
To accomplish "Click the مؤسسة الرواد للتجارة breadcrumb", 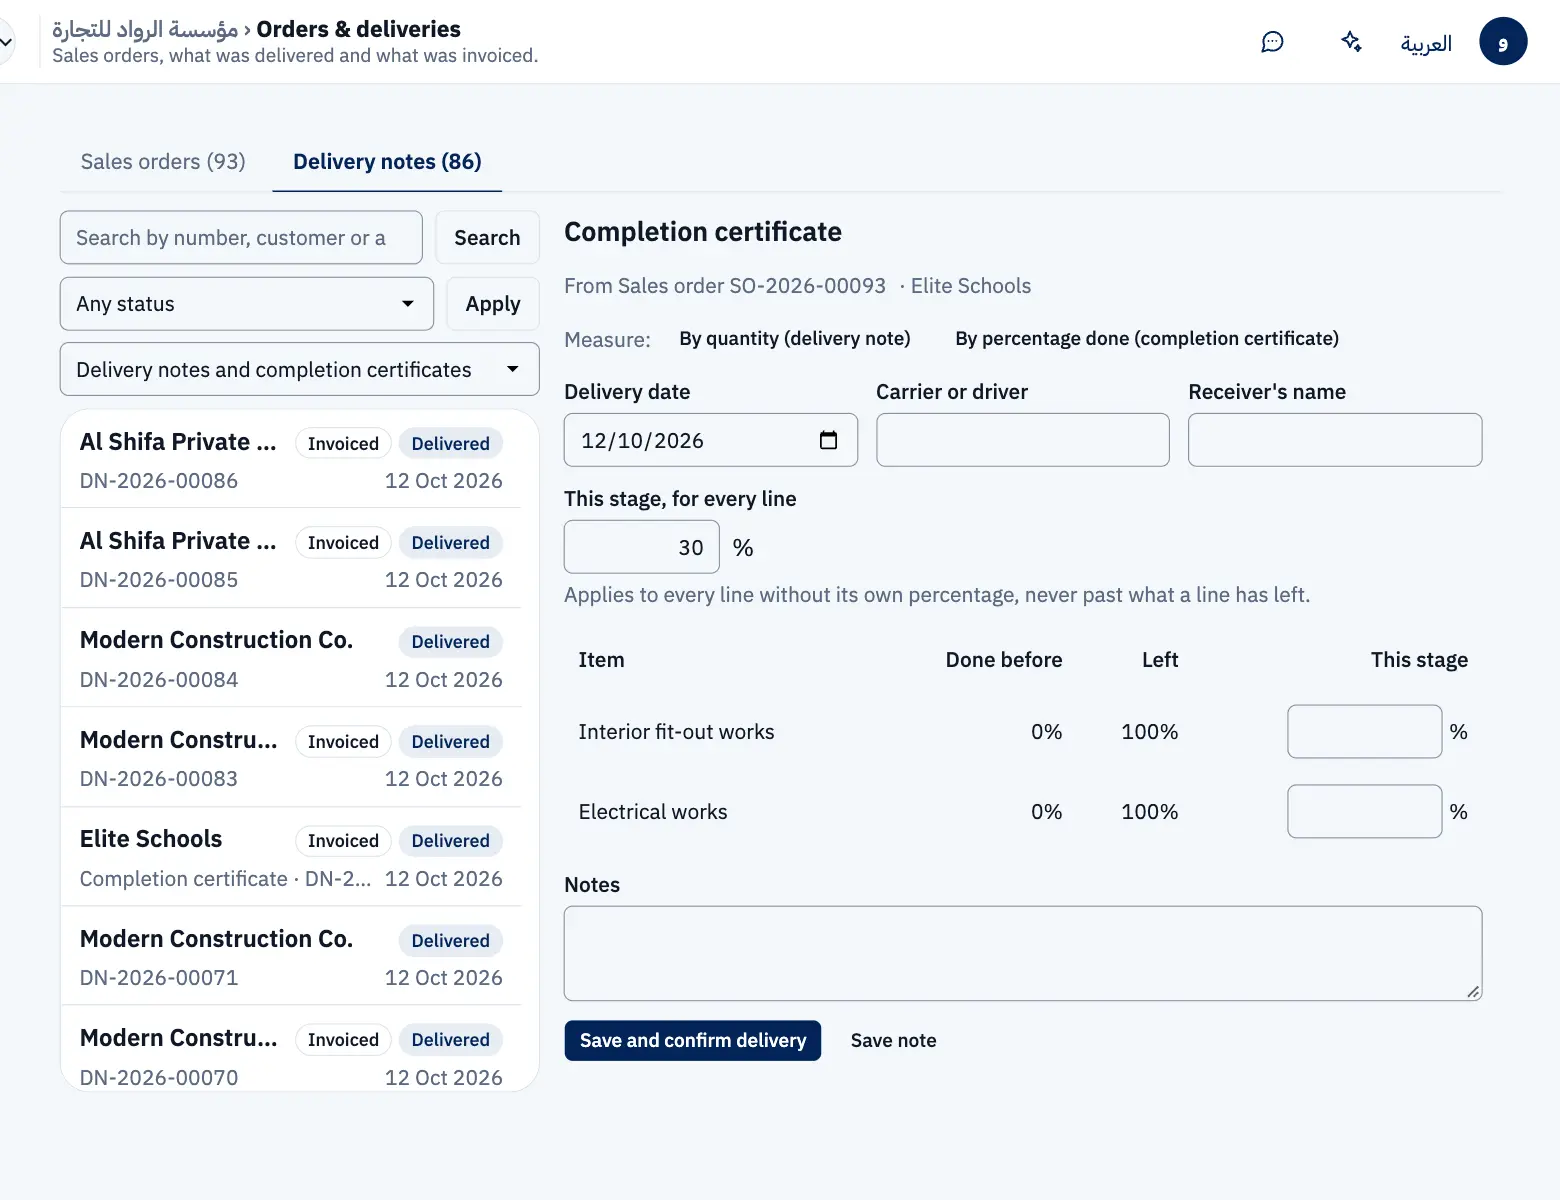I will point(145,29).
